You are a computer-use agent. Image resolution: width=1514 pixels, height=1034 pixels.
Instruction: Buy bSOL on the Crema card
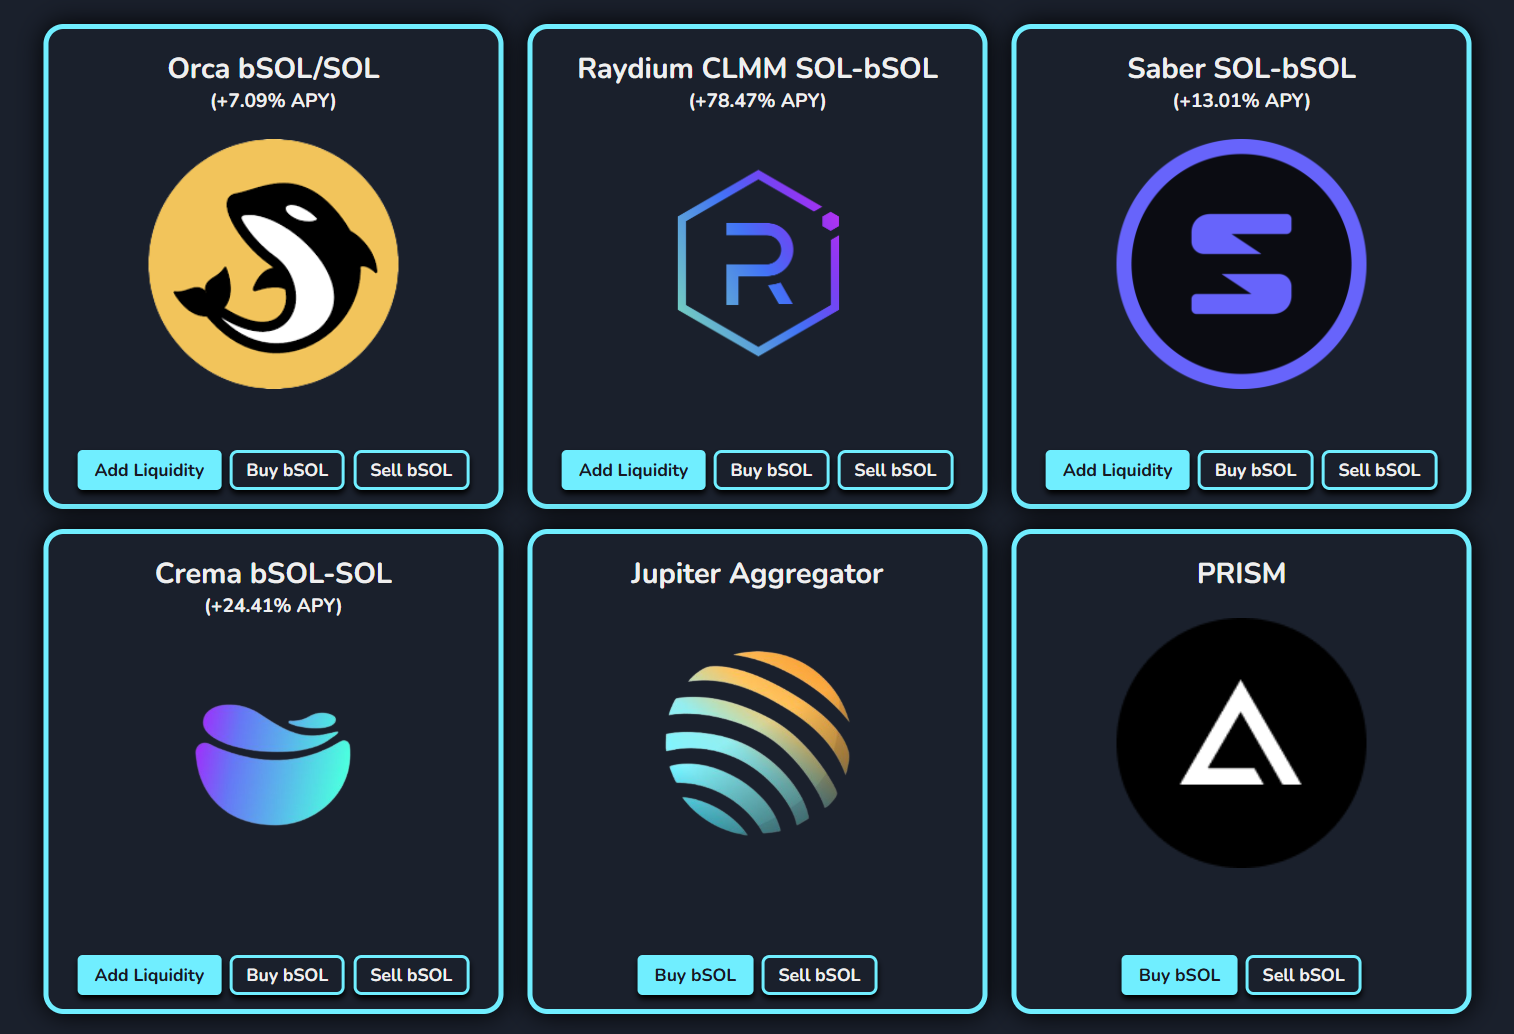287,975
